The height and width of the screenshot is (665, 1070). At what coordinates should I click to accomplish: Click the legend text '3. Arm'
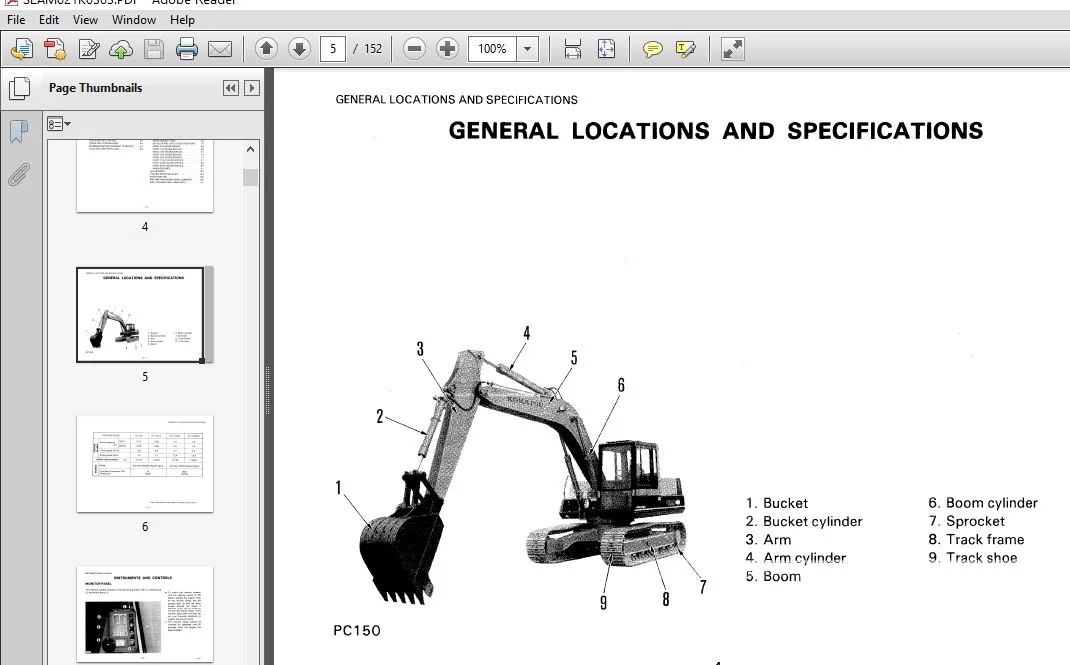768,540
